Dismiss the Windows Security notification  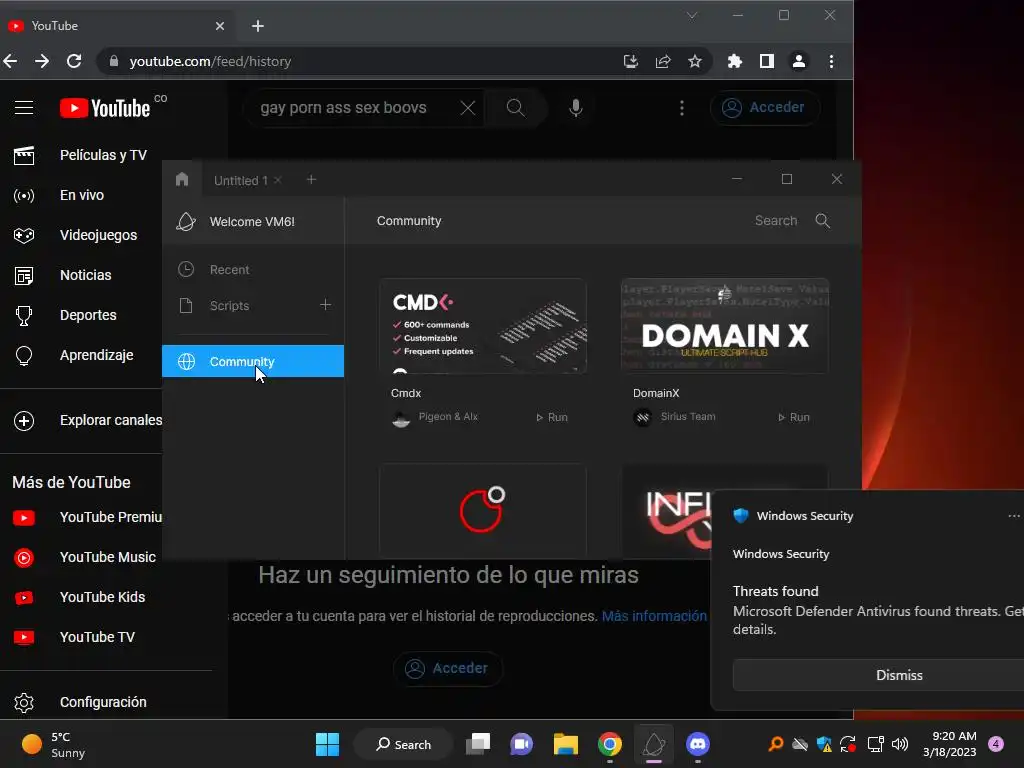(x=878, y=675)
